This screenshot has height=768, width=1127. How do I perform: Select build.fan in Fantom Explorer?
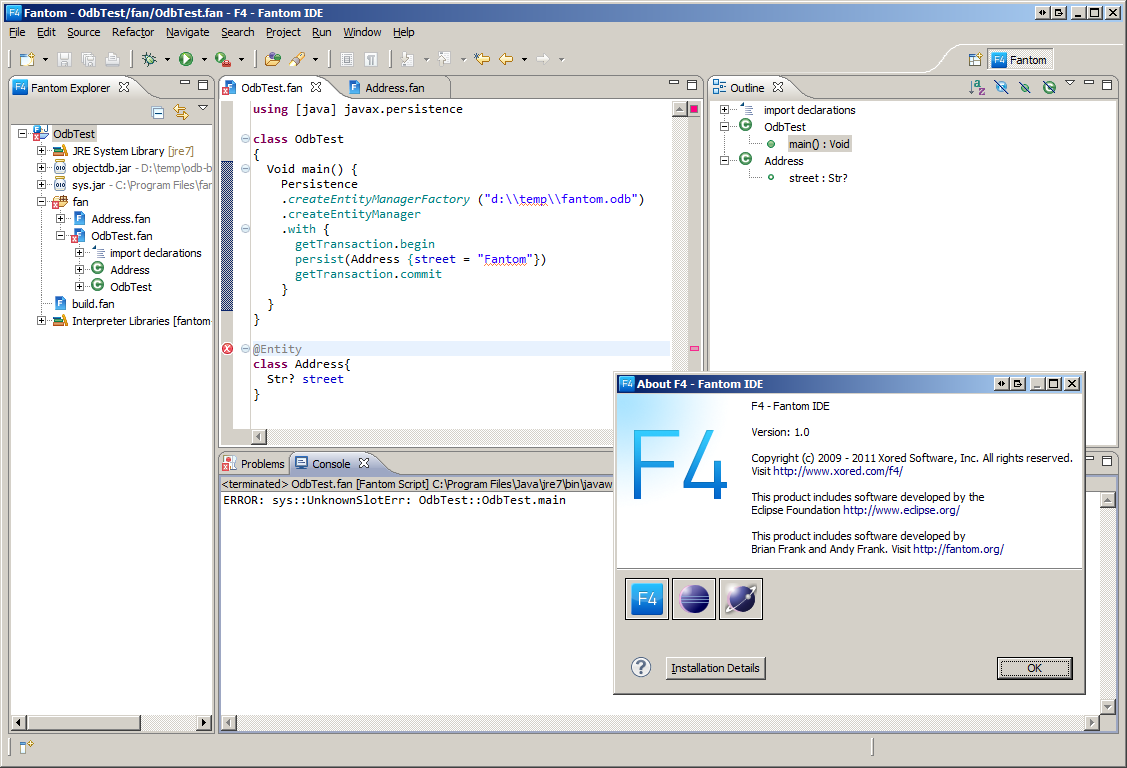[x=93, y=304]
